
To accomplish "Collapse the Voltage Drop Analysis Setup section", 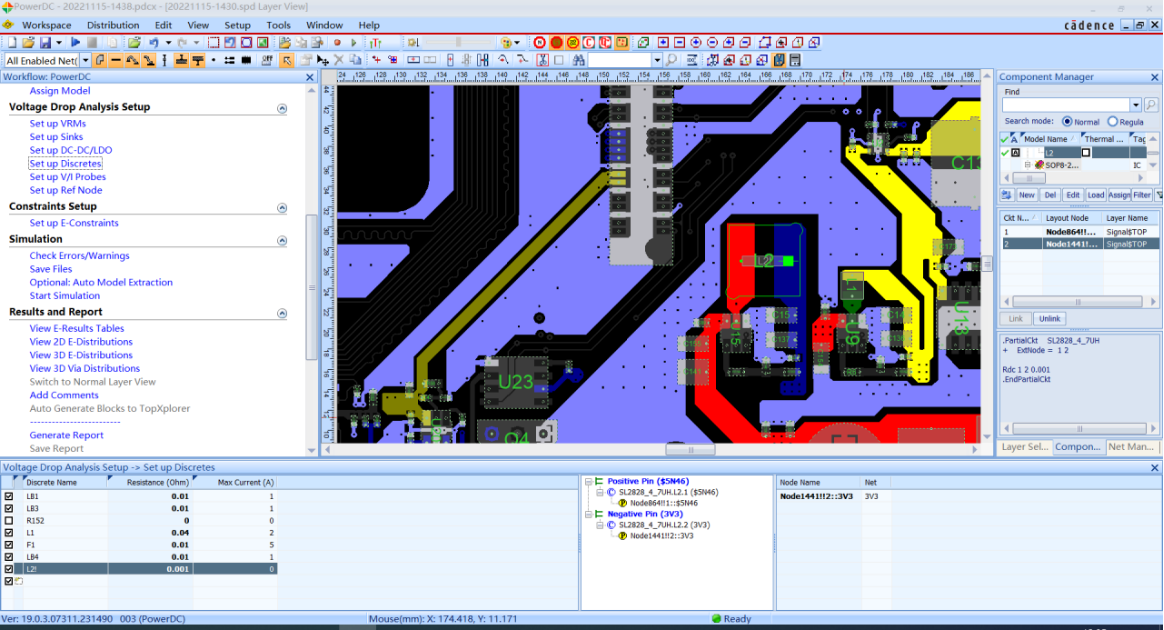I will (x=282, y=108).
